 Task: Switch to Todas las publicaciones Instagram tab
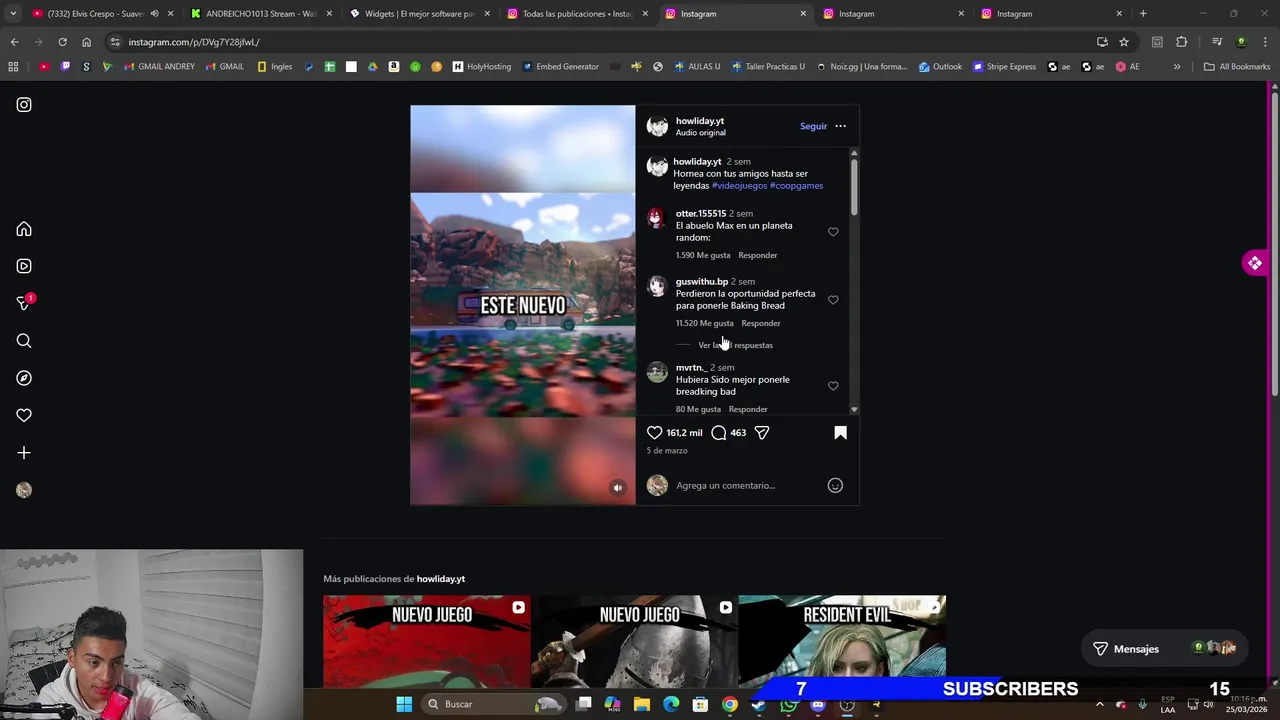(x=576, y=14)
